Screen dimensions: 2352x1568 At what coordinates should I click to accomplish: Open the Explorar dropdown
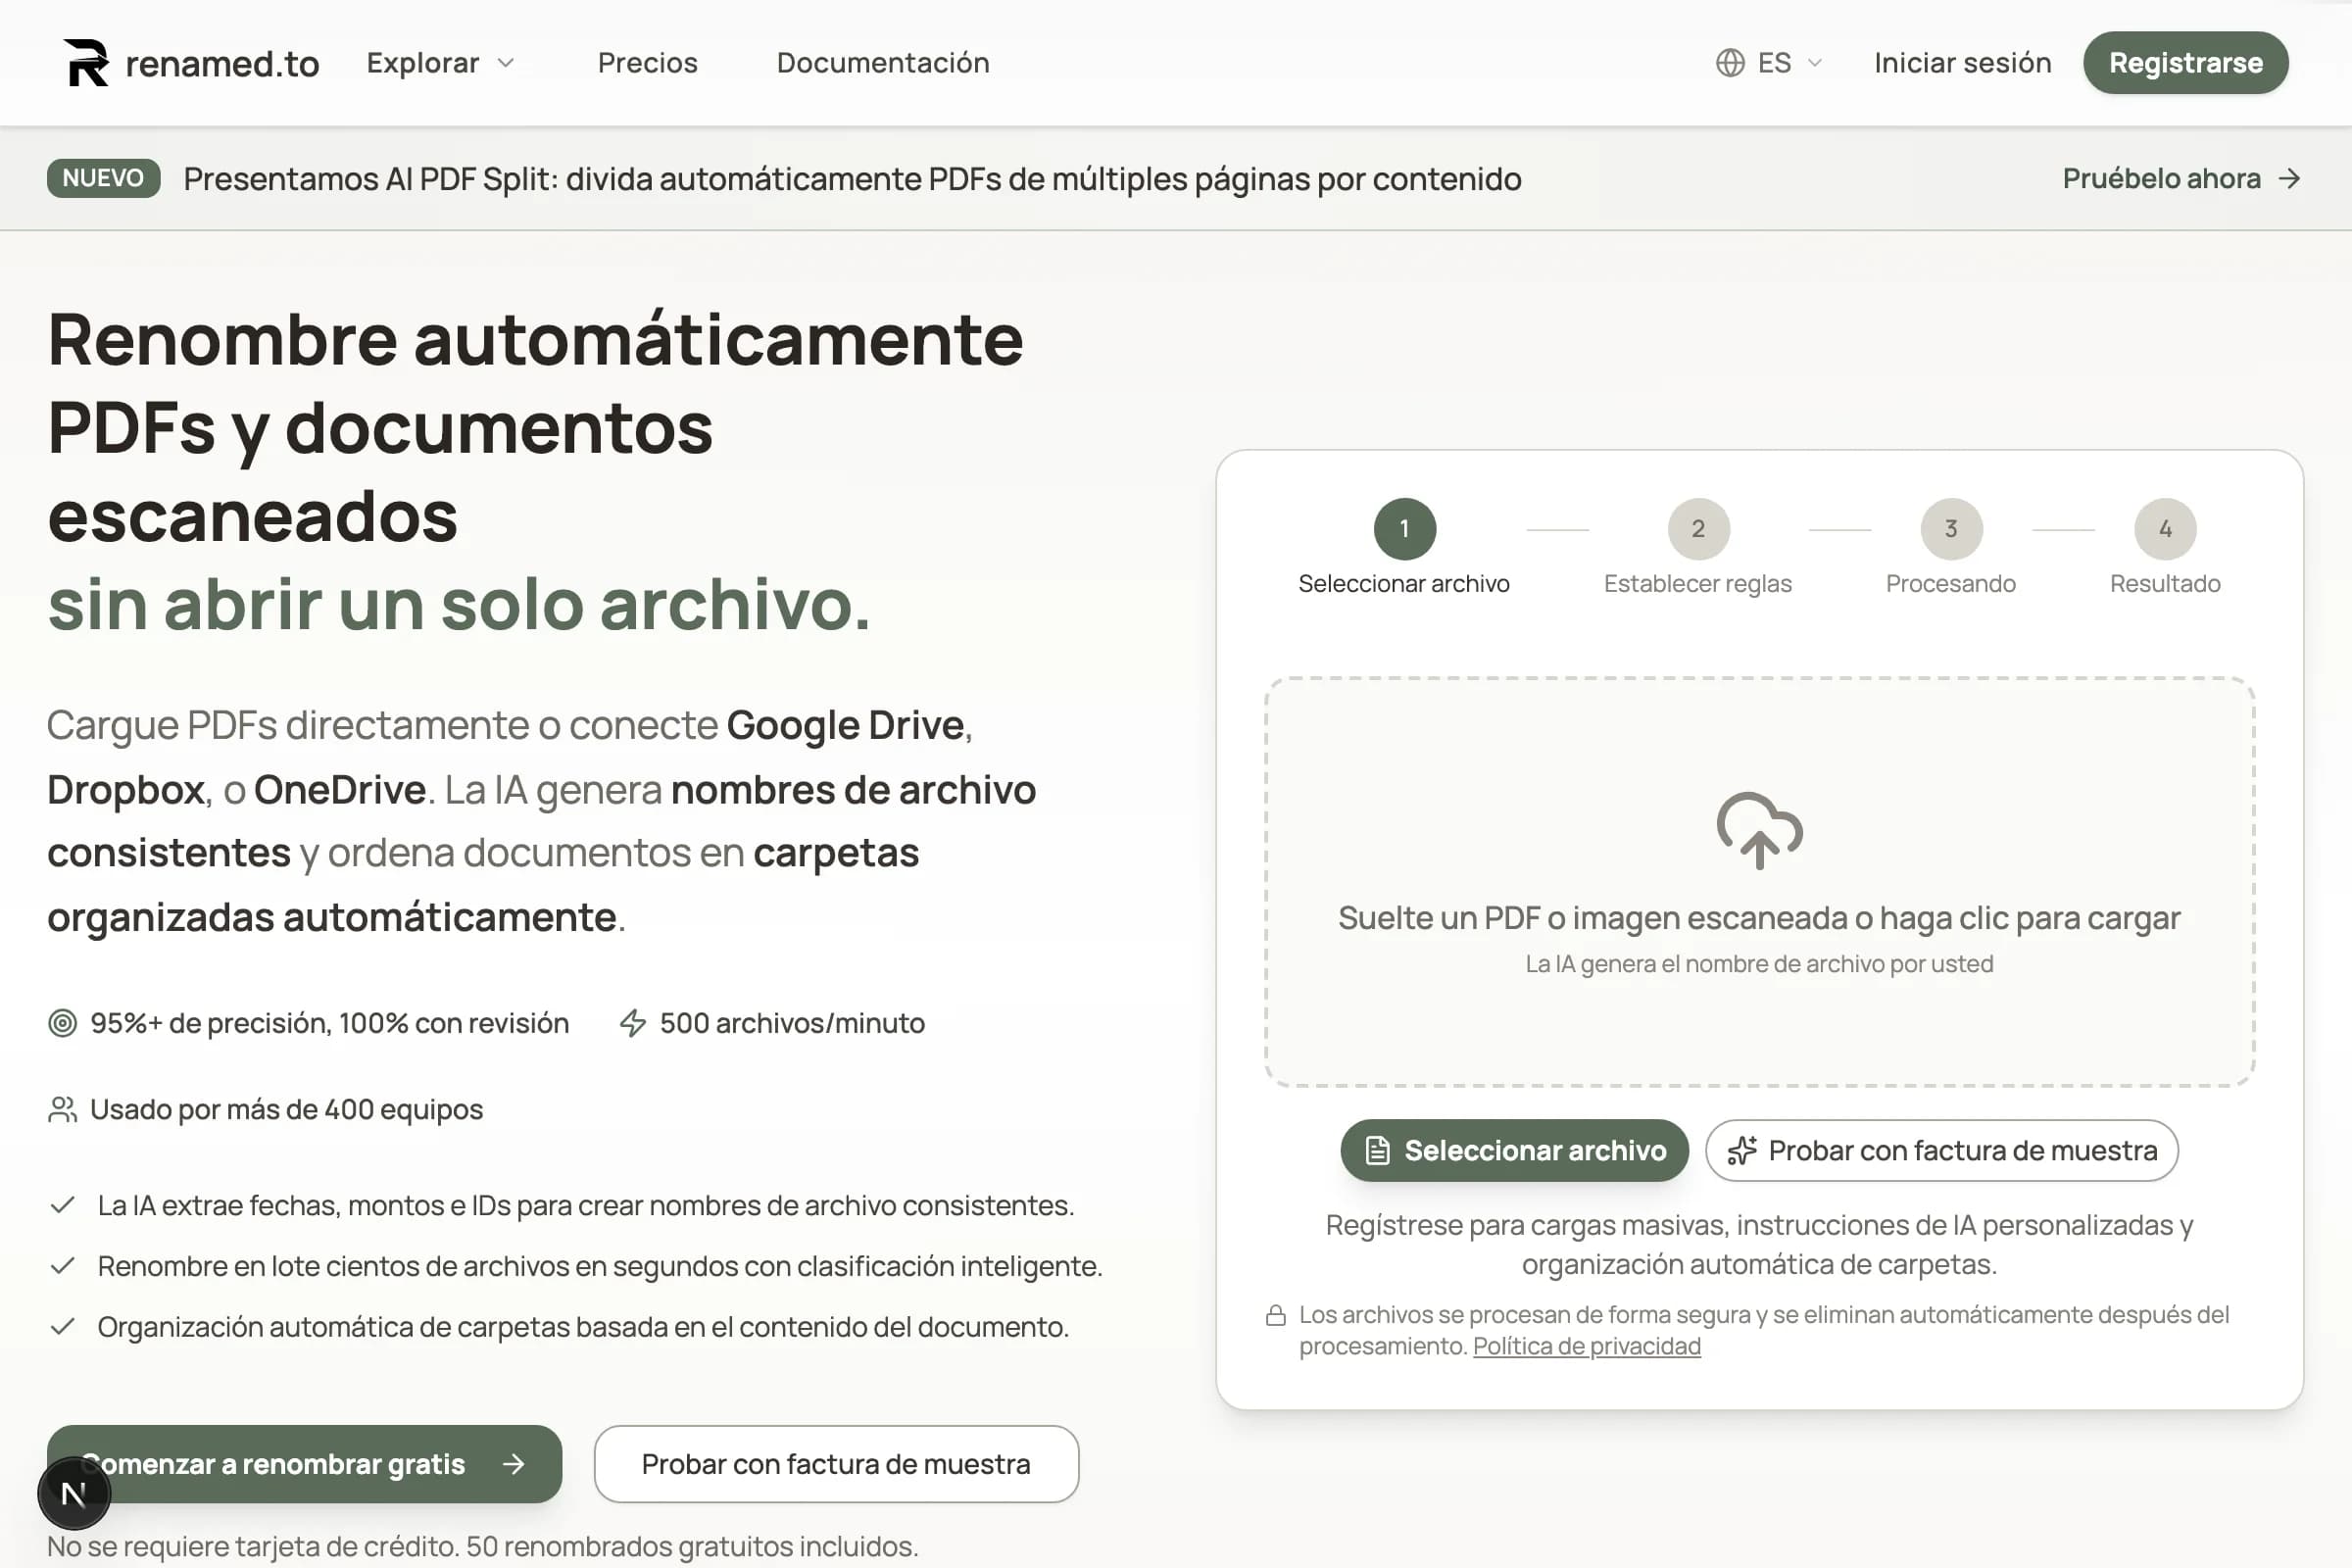(x=424, y=62)
